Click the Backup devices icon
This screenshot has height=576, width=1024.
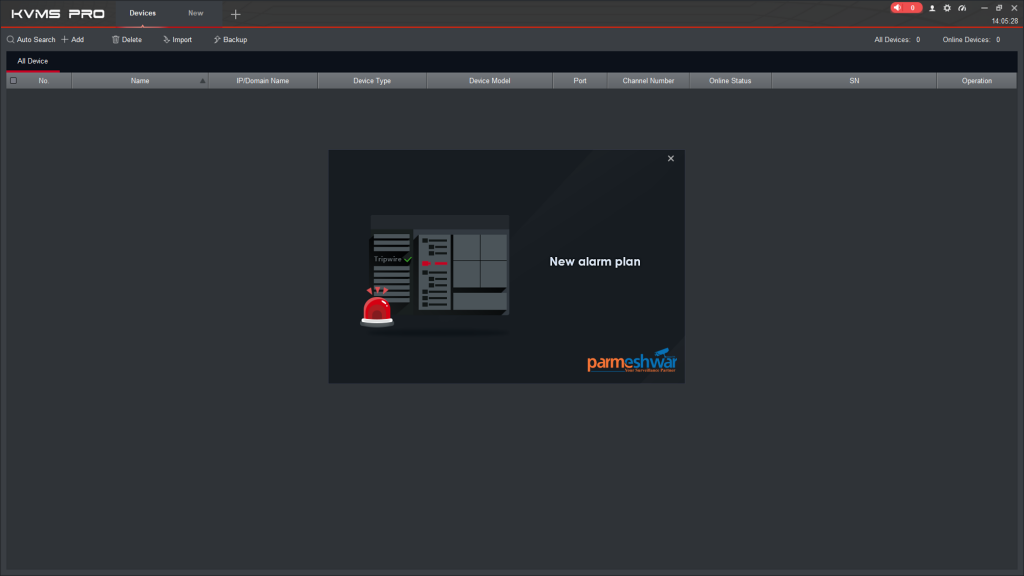[x=216, y=40]
